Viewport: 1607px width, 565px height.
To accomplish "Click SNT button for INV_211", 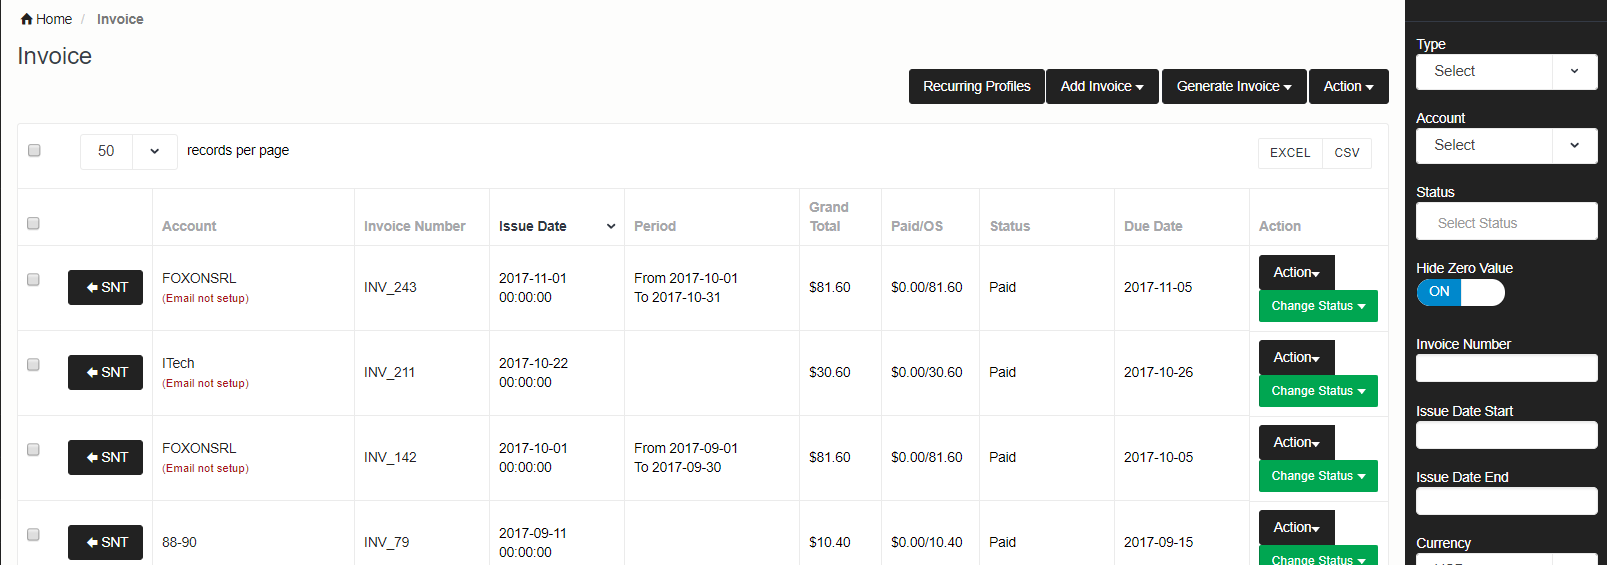I will point(105,372).
